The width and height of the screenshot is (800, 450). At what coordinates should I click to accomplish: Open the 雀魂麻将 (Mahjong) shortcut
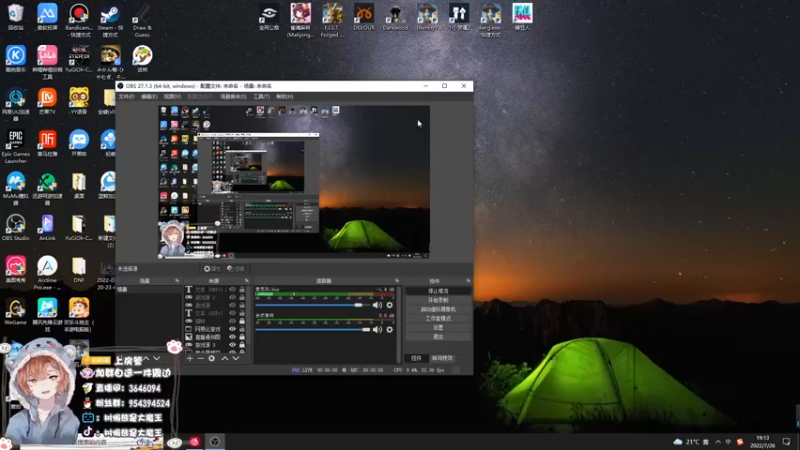[301, 20]
